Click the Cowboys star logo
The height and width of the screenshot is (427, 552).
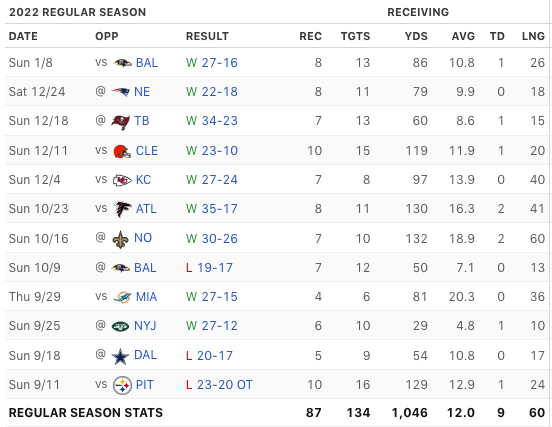pos(120,356)
